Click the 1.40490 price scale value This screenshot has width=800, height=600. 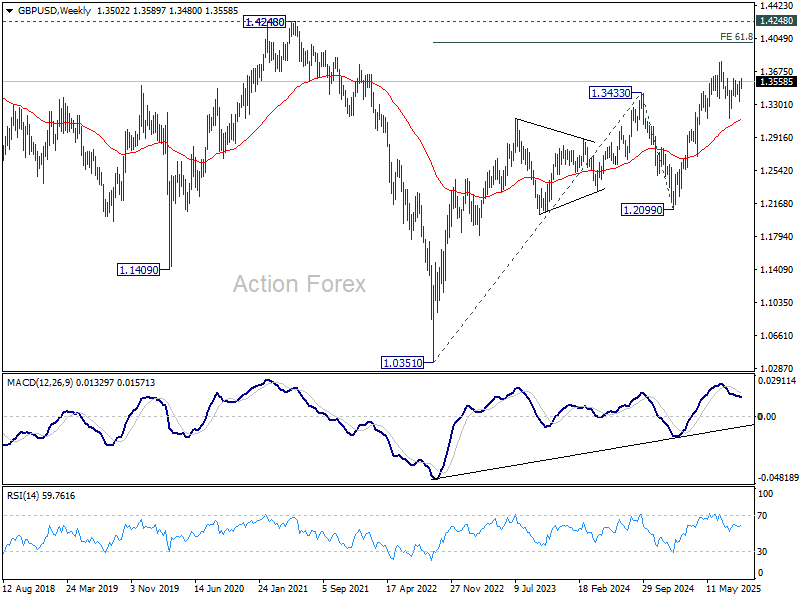777,39
